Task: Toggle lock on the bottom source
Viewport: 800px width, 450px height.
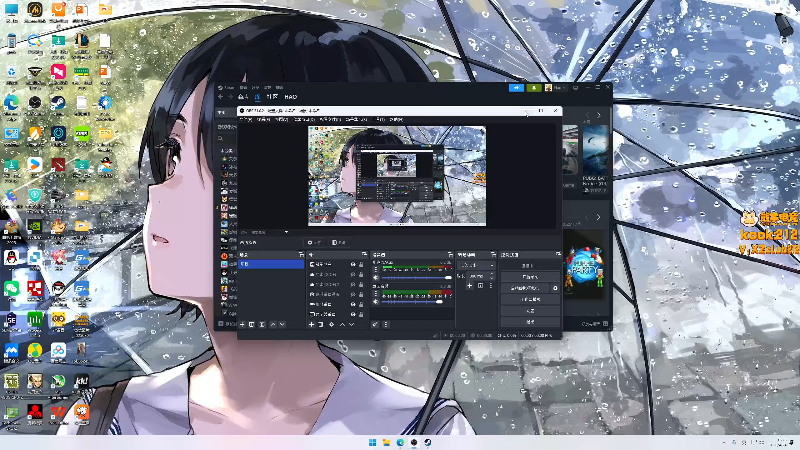Action: 361,314
